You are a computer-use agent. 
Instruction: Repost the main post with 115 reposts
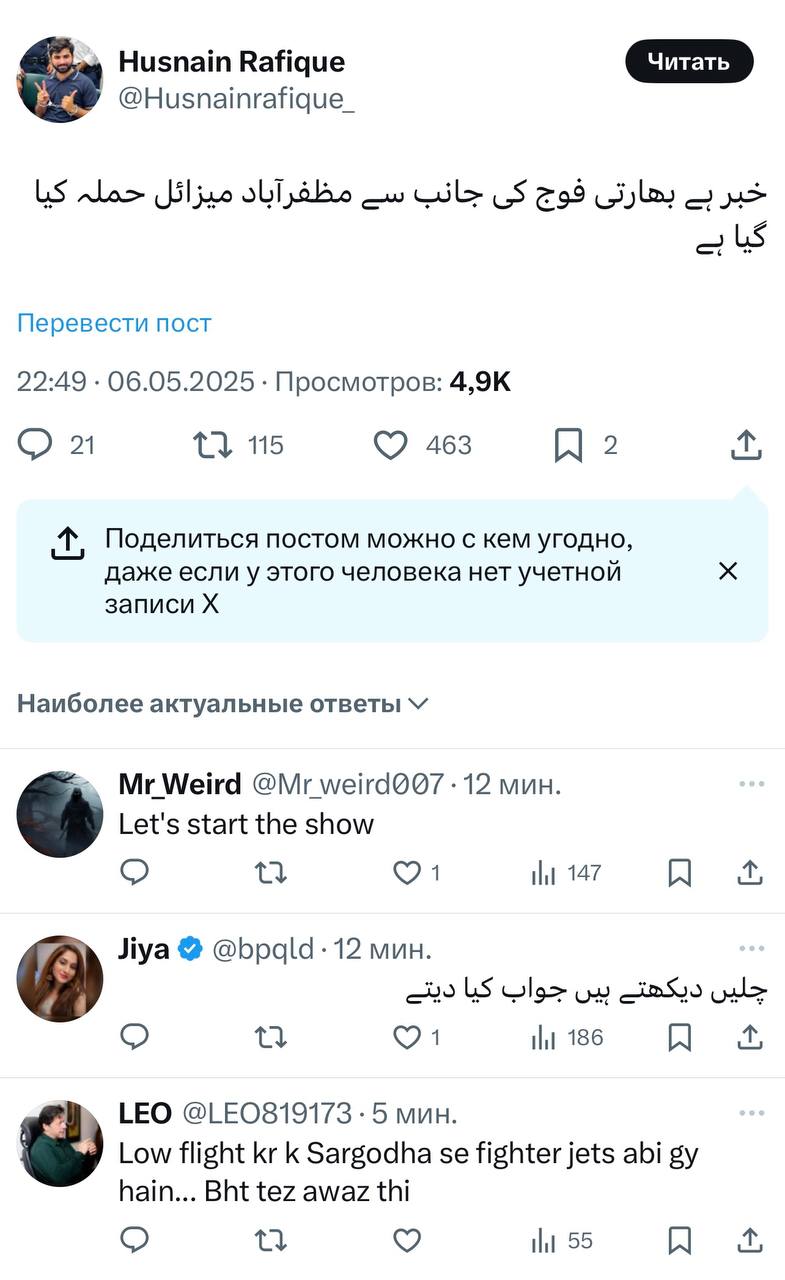pyautogui.click(x=213, y=445)
